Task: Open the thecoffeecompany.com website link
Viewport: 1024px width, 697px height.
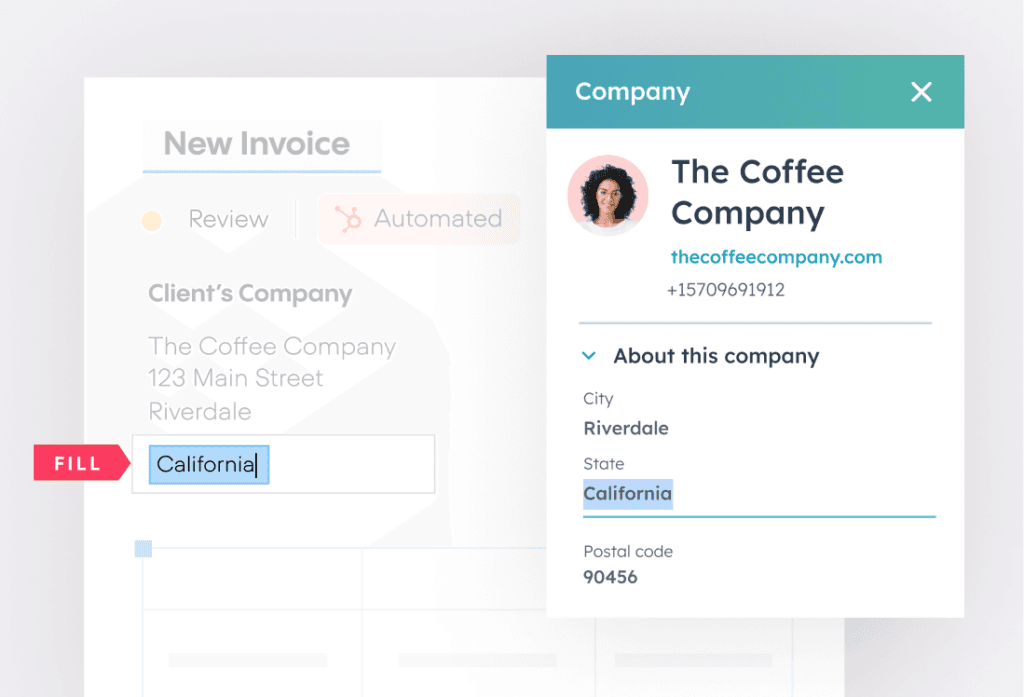Action: 777,257
